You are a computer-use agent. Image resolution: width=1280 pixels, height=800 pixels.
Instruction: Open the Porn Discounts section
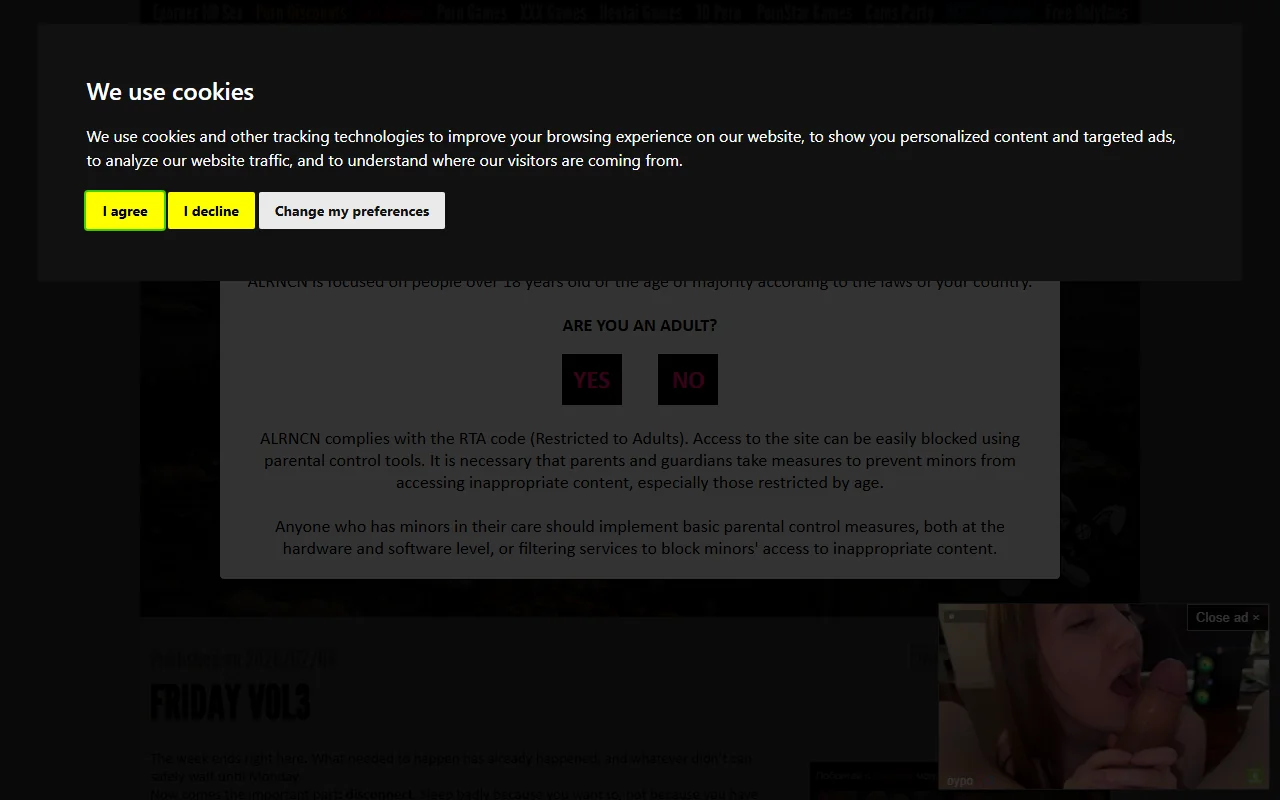pos(301,12)
